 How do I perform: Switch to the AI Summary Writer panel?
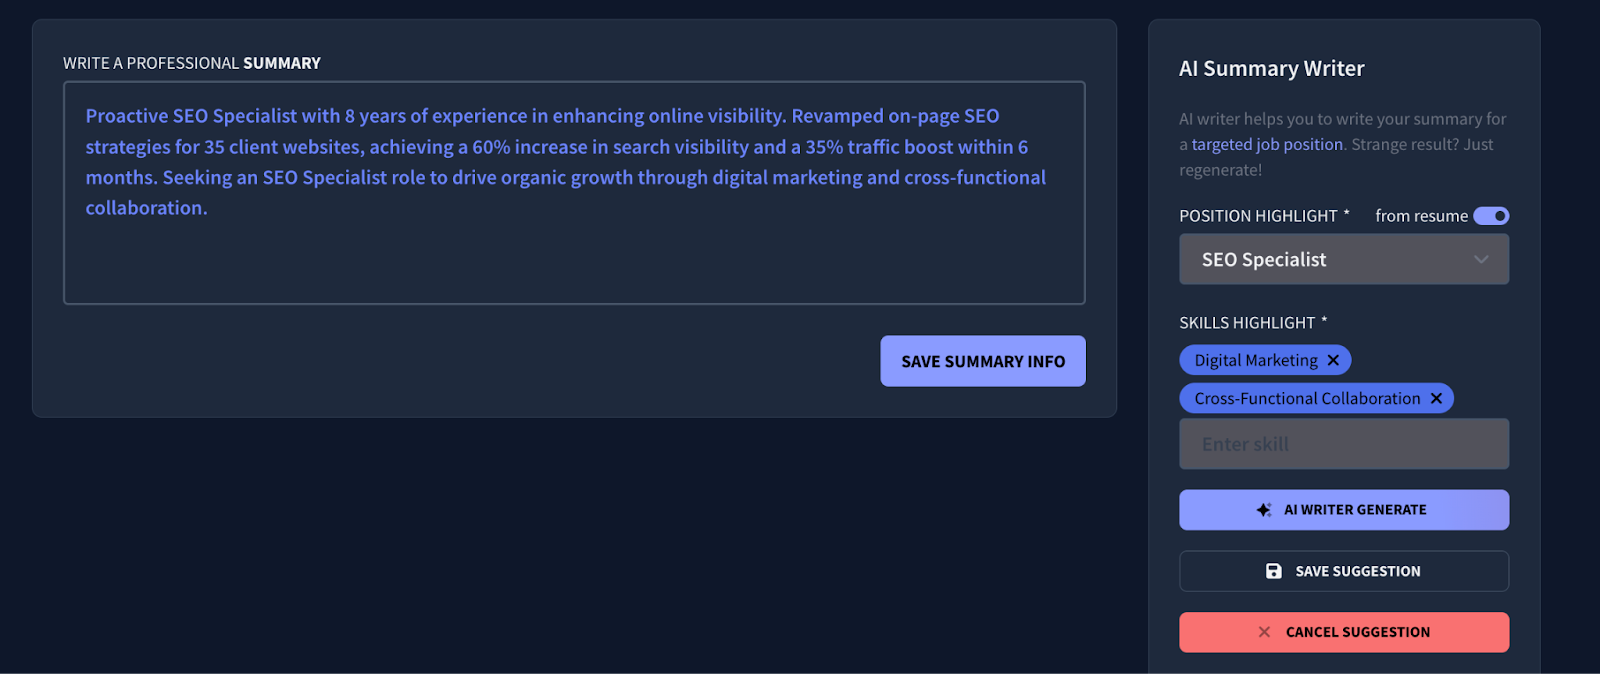point(1271,68)
